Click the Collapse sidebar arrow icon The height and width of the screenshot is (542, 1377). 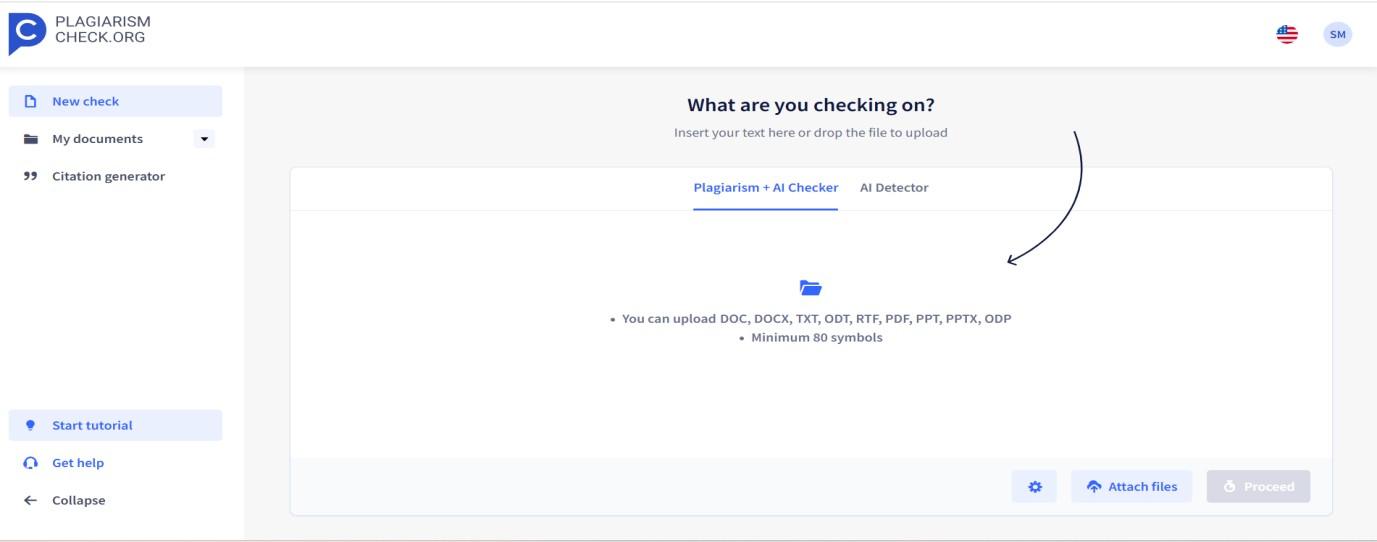click(x=31, y=500)
